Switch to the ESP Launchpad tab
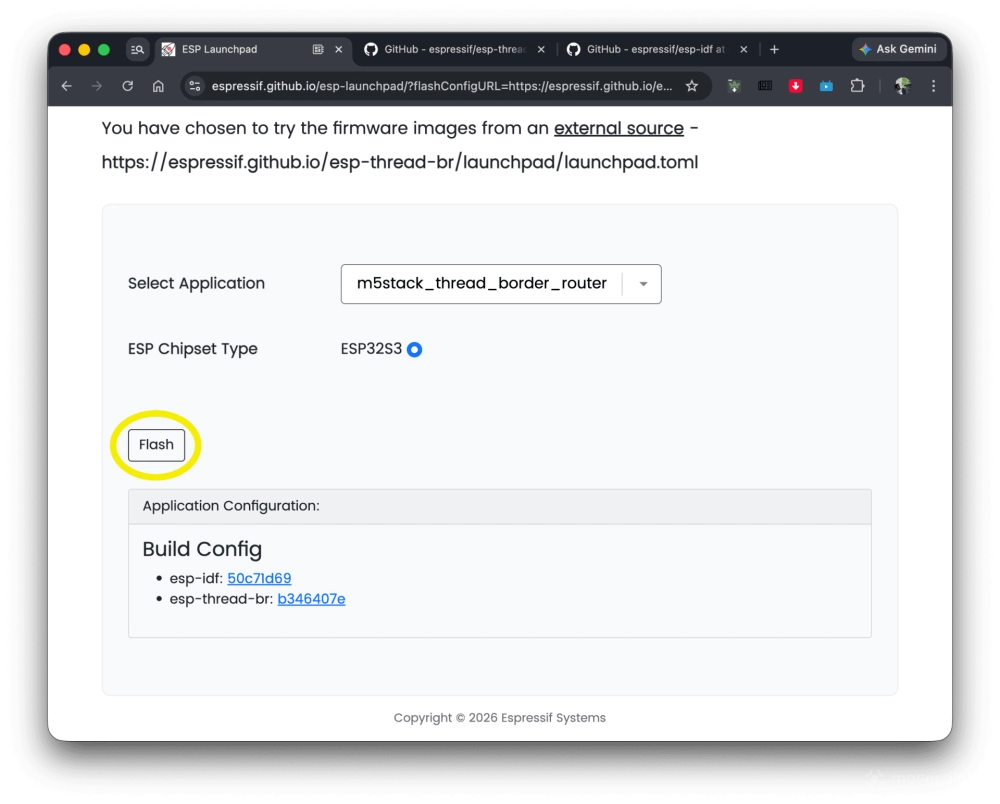This screenshot has height=804, width=1000. [252, 49]
